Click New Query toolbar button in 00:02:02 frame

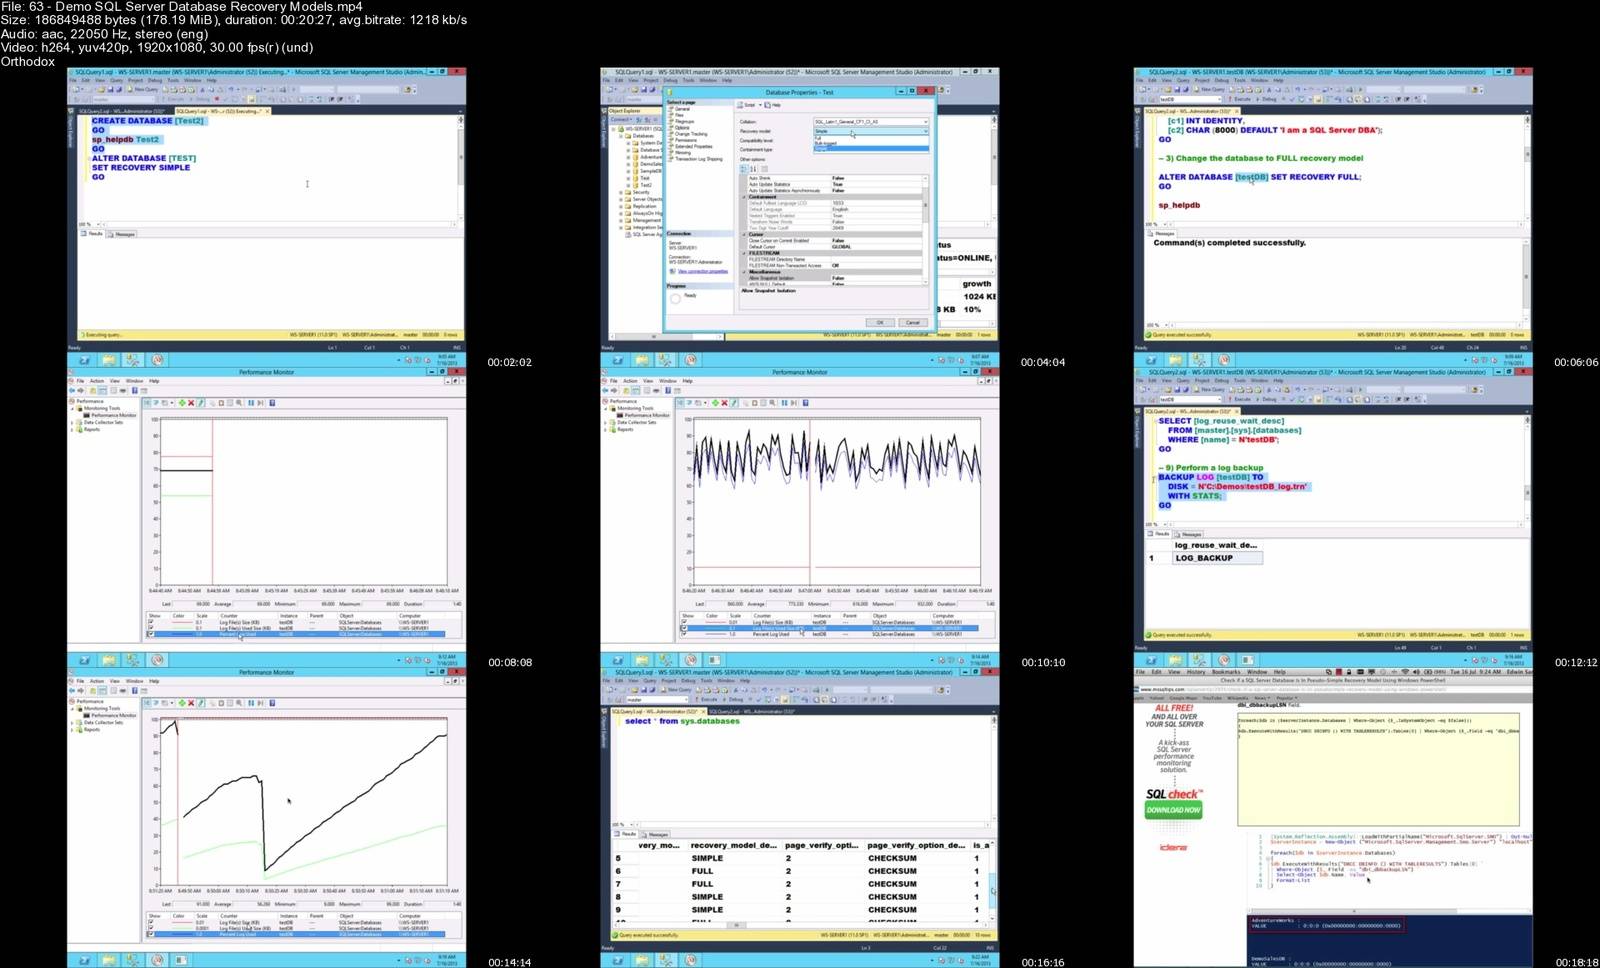click(x=143, y=89)
